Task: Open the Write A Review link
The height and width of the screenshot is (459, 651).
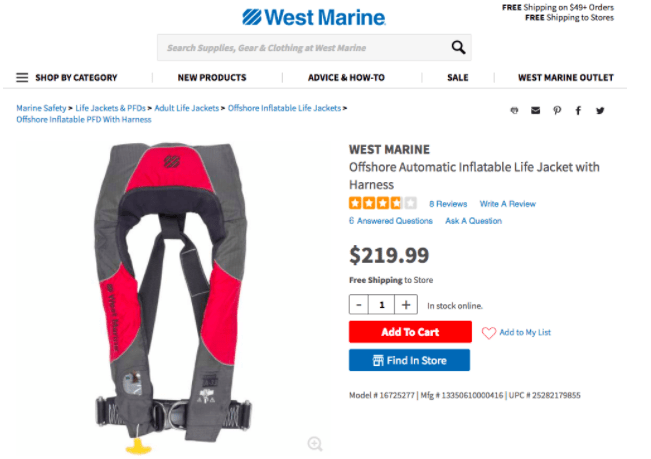Action: tap(507, 204)
